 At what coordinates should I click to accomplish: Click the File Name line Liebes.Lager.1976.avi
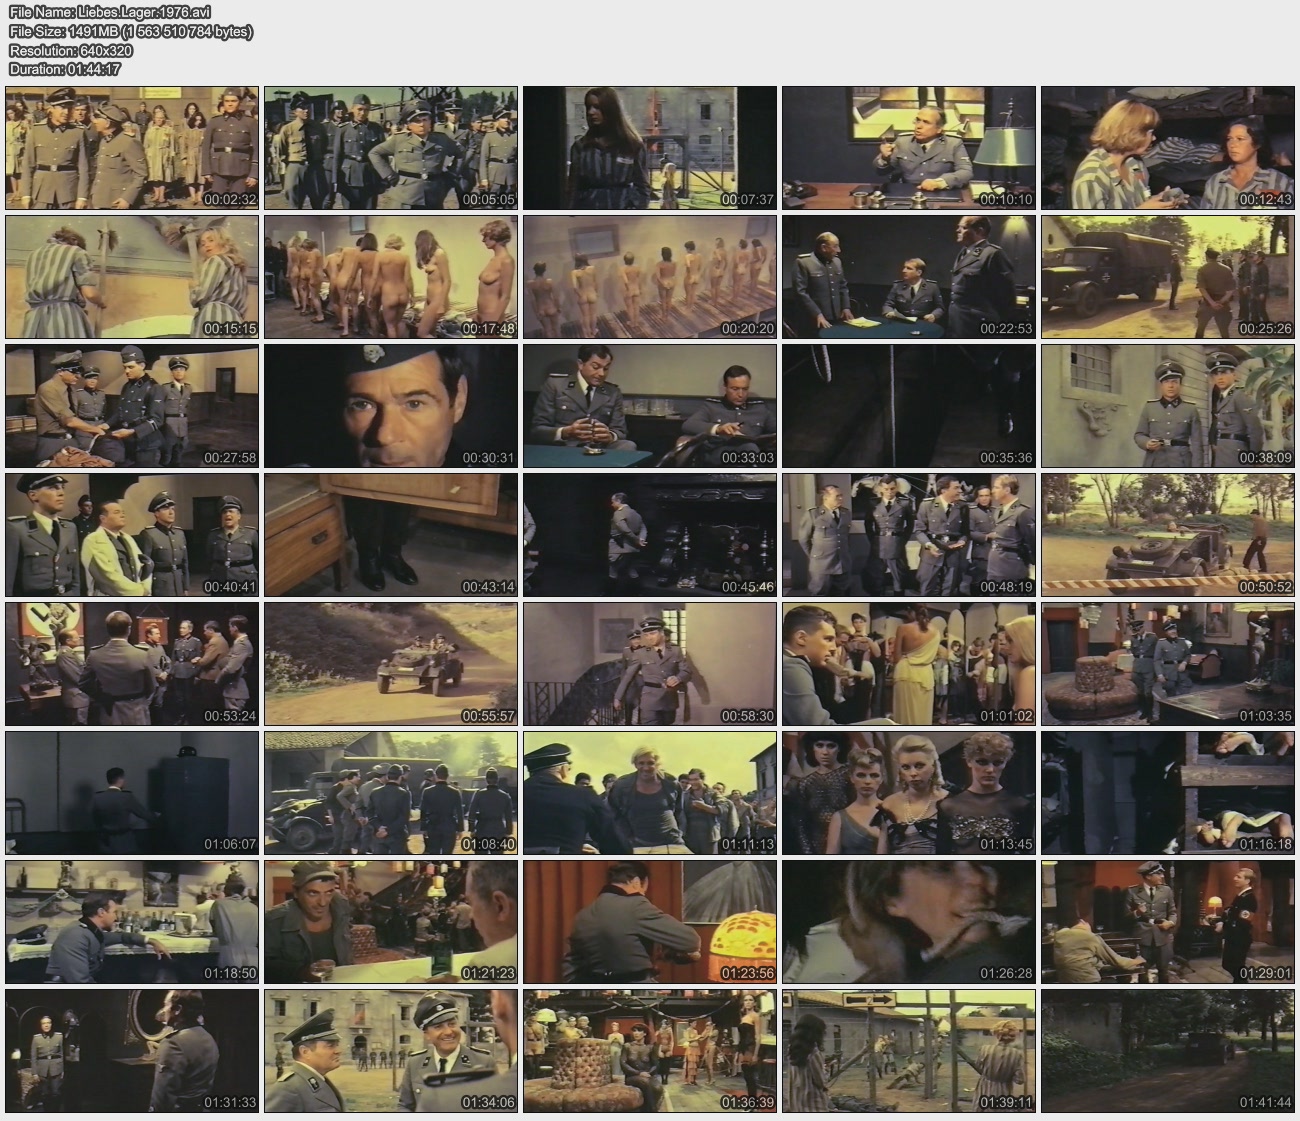[109, 13]
